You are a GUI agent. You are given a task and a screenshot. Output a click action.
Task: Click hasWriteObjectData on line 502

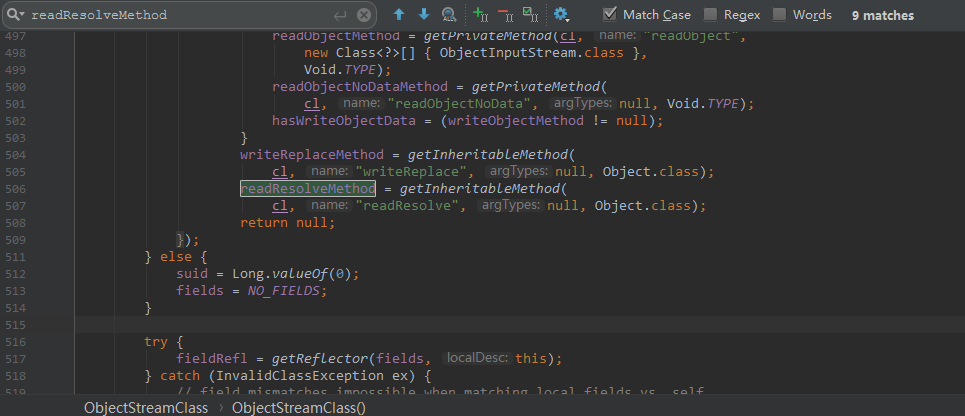344,121
